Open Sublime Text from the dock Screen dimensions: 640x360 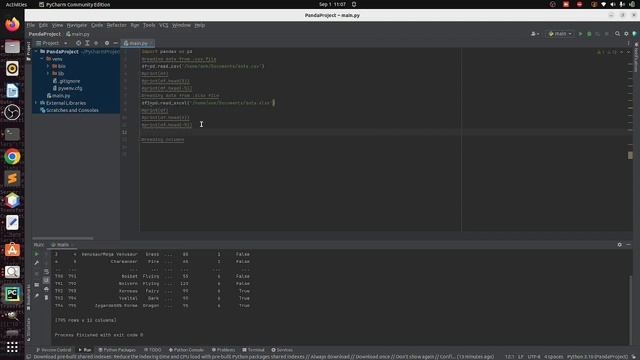pyautogui.click(x=12, y=178)
